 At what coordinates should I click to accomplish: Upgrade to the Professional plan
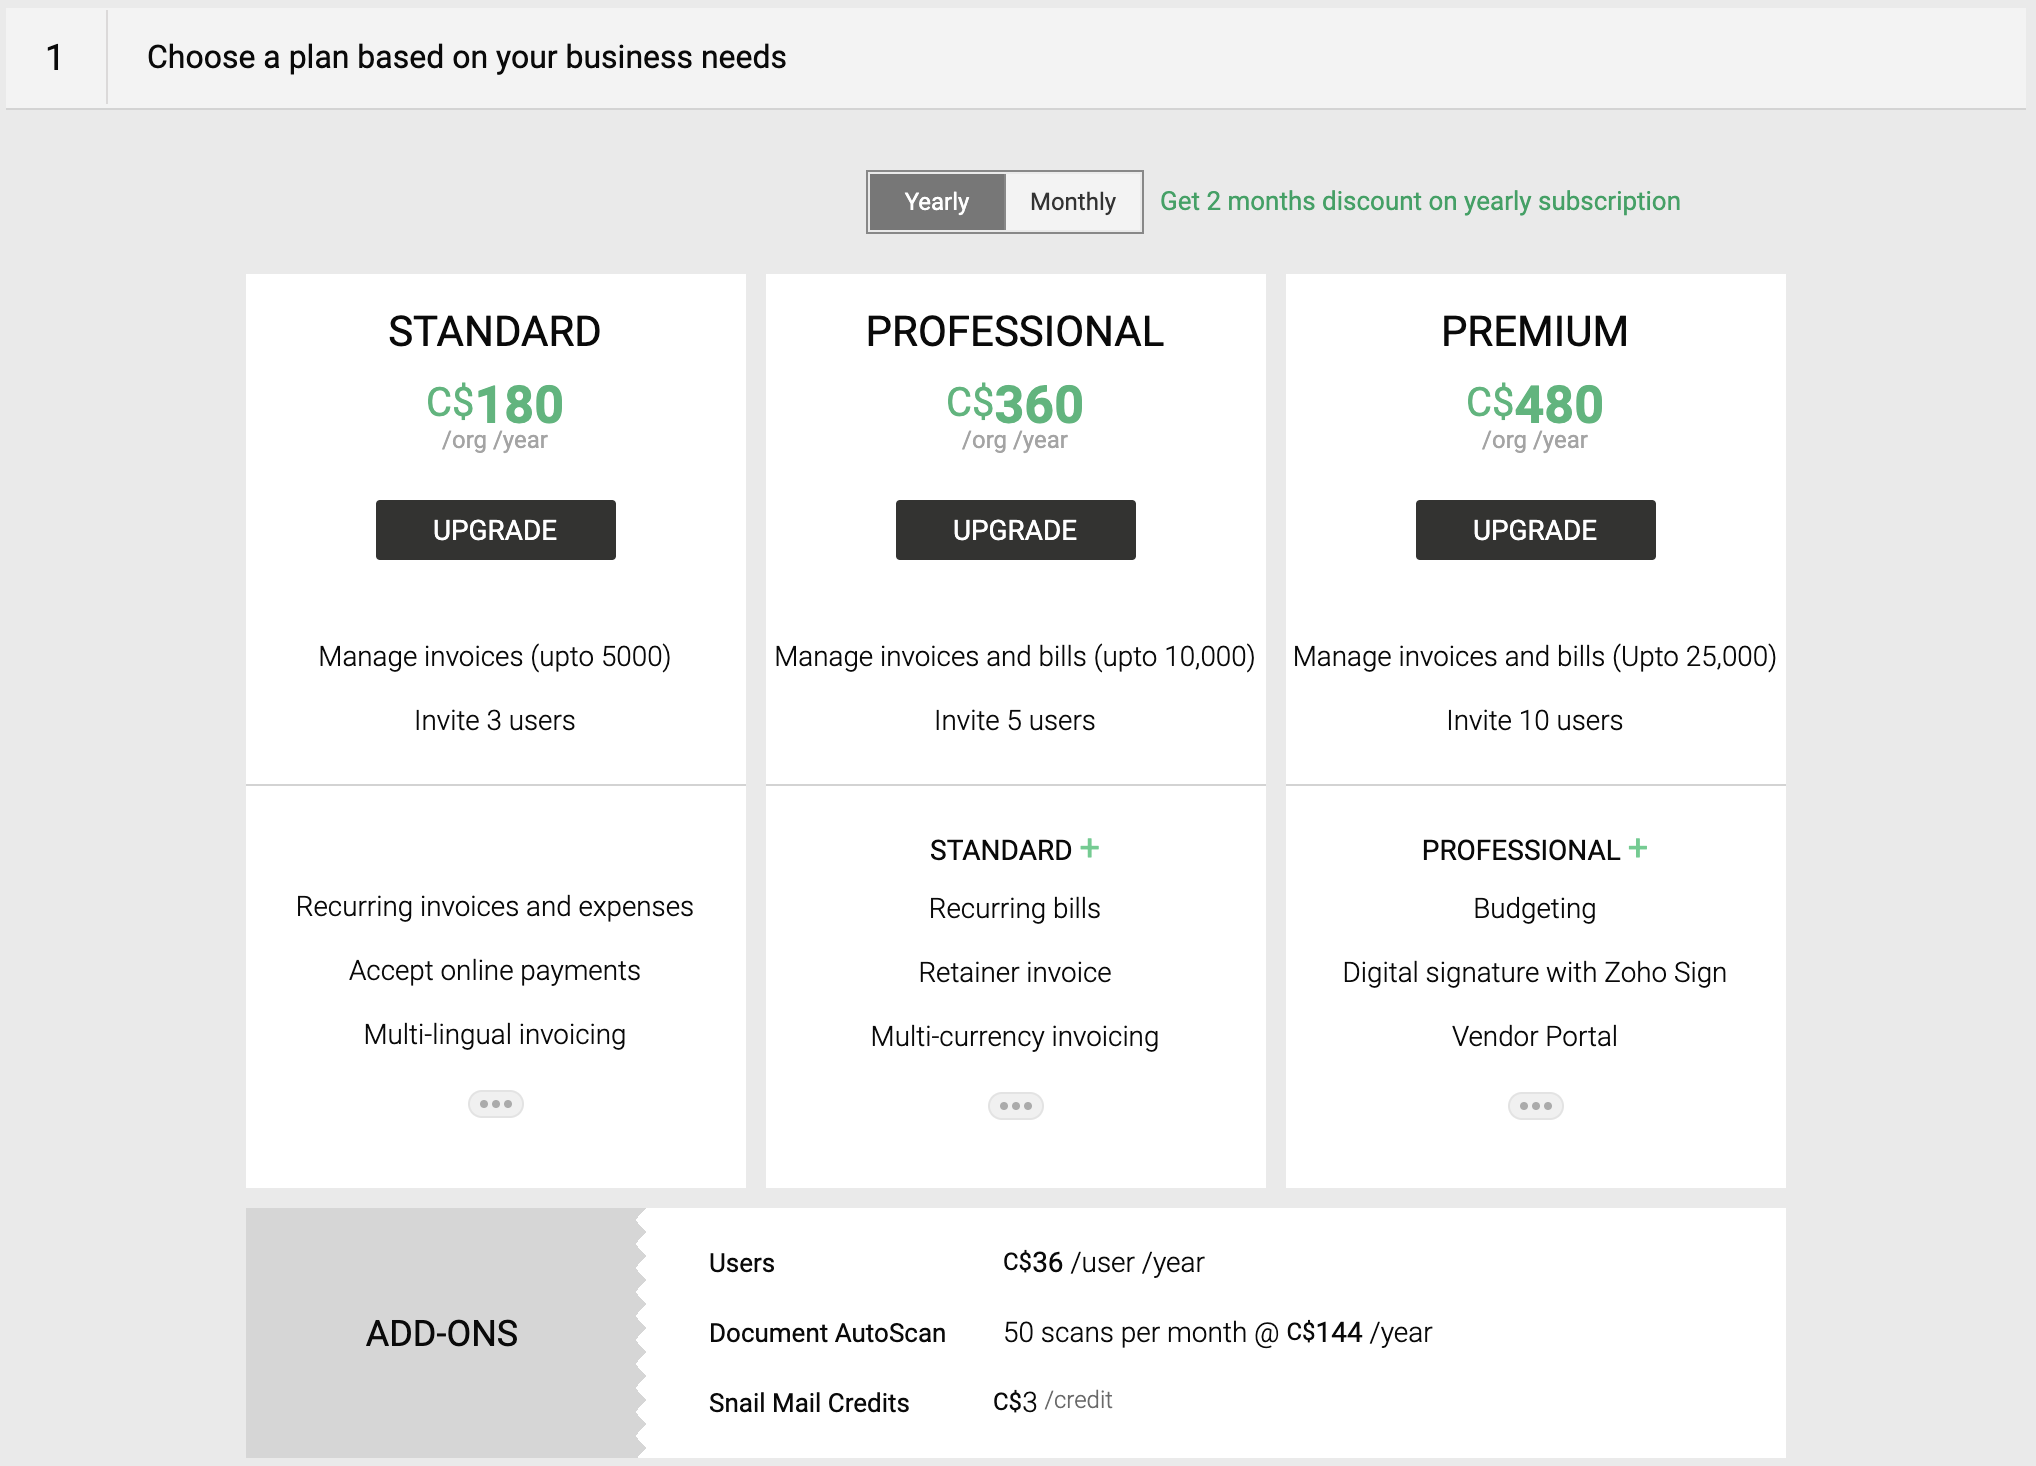click(x=1015, y=530)
